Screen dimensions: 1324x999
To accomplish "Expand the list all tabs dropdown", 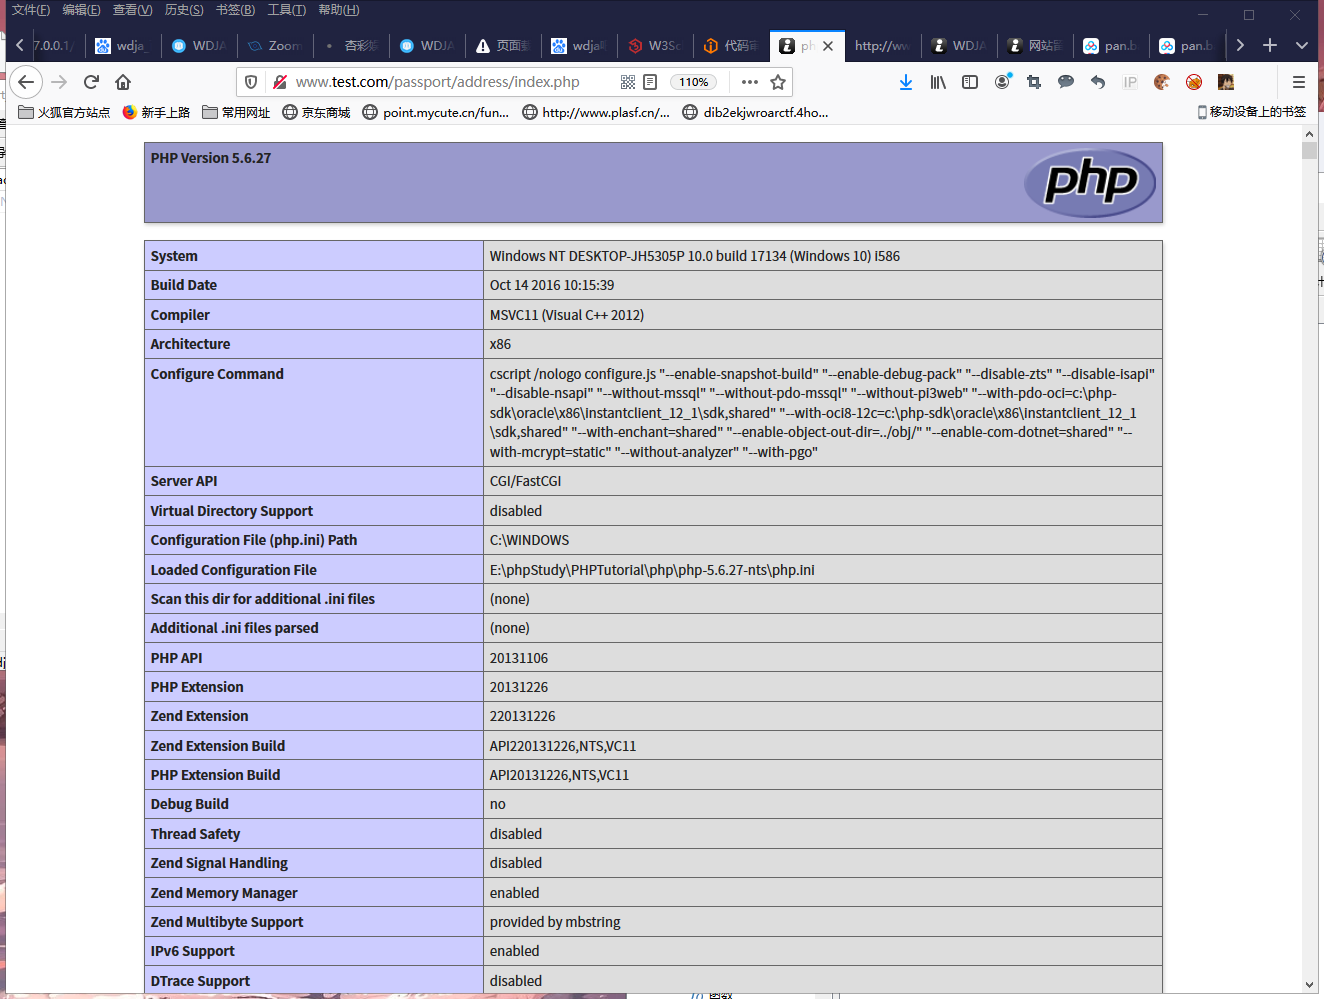I will [x=1301, y=45].
